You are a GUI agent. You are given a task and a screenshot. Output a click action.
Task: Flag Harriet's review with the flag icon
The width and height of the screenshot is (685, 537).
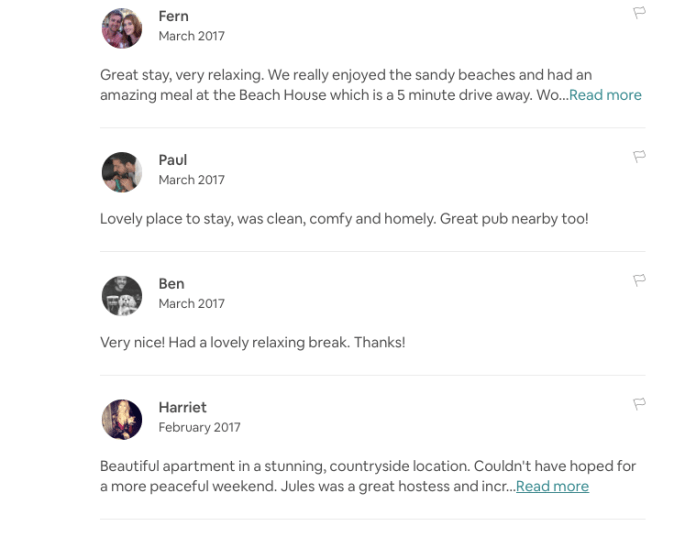point(639,404)
